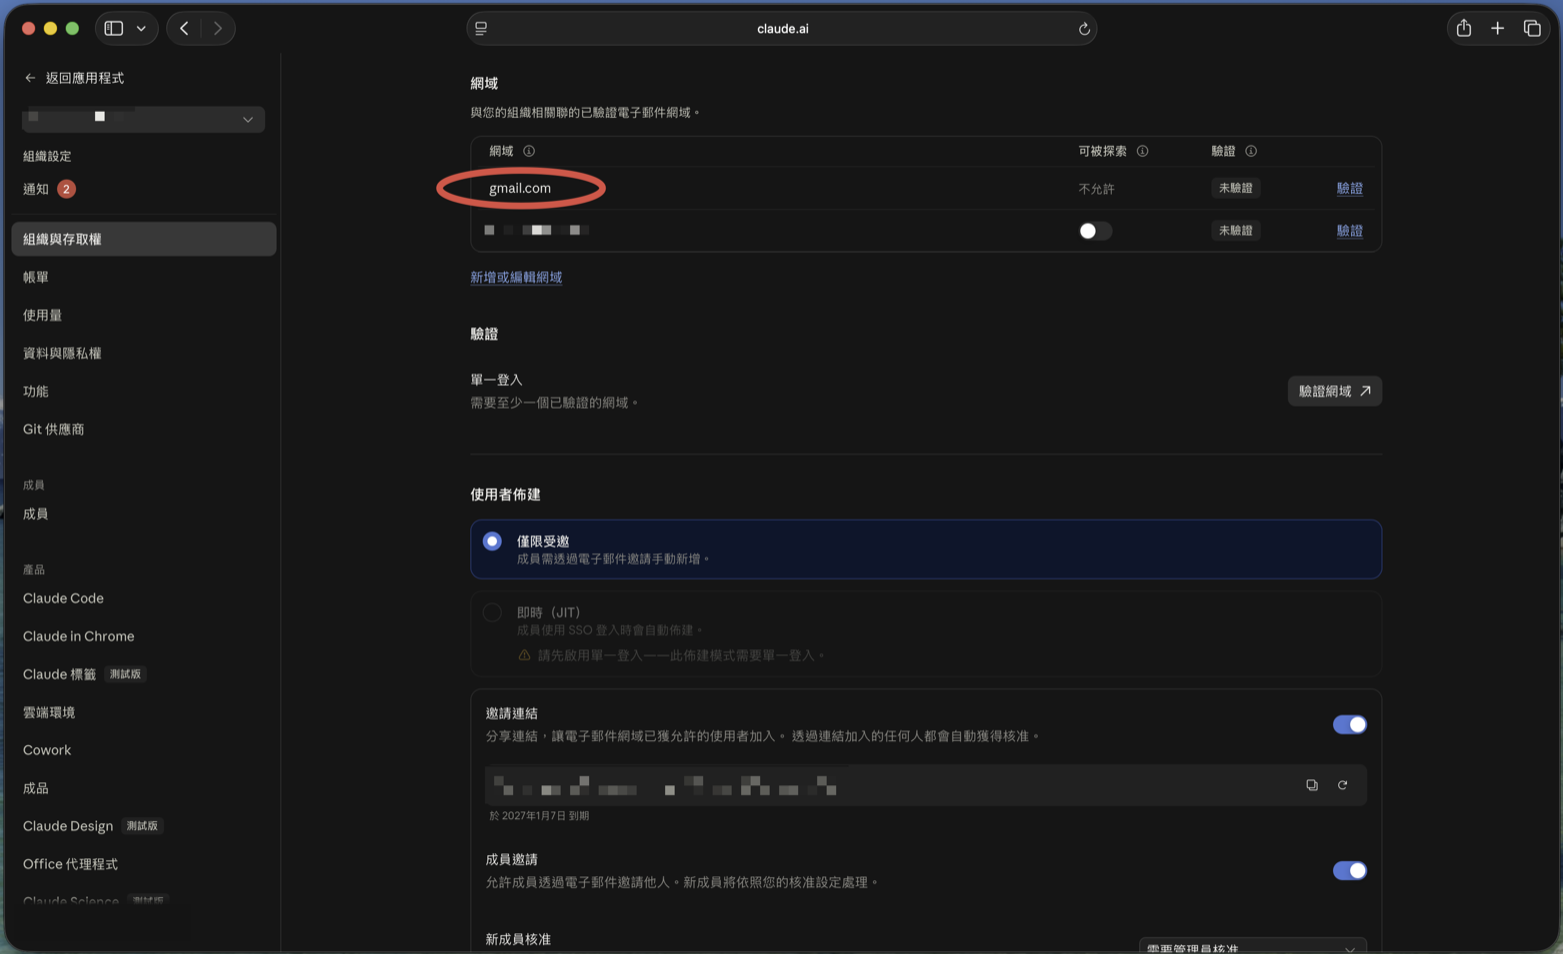
Task: Click the 驗證網域 button
Action: [1334, 391]
